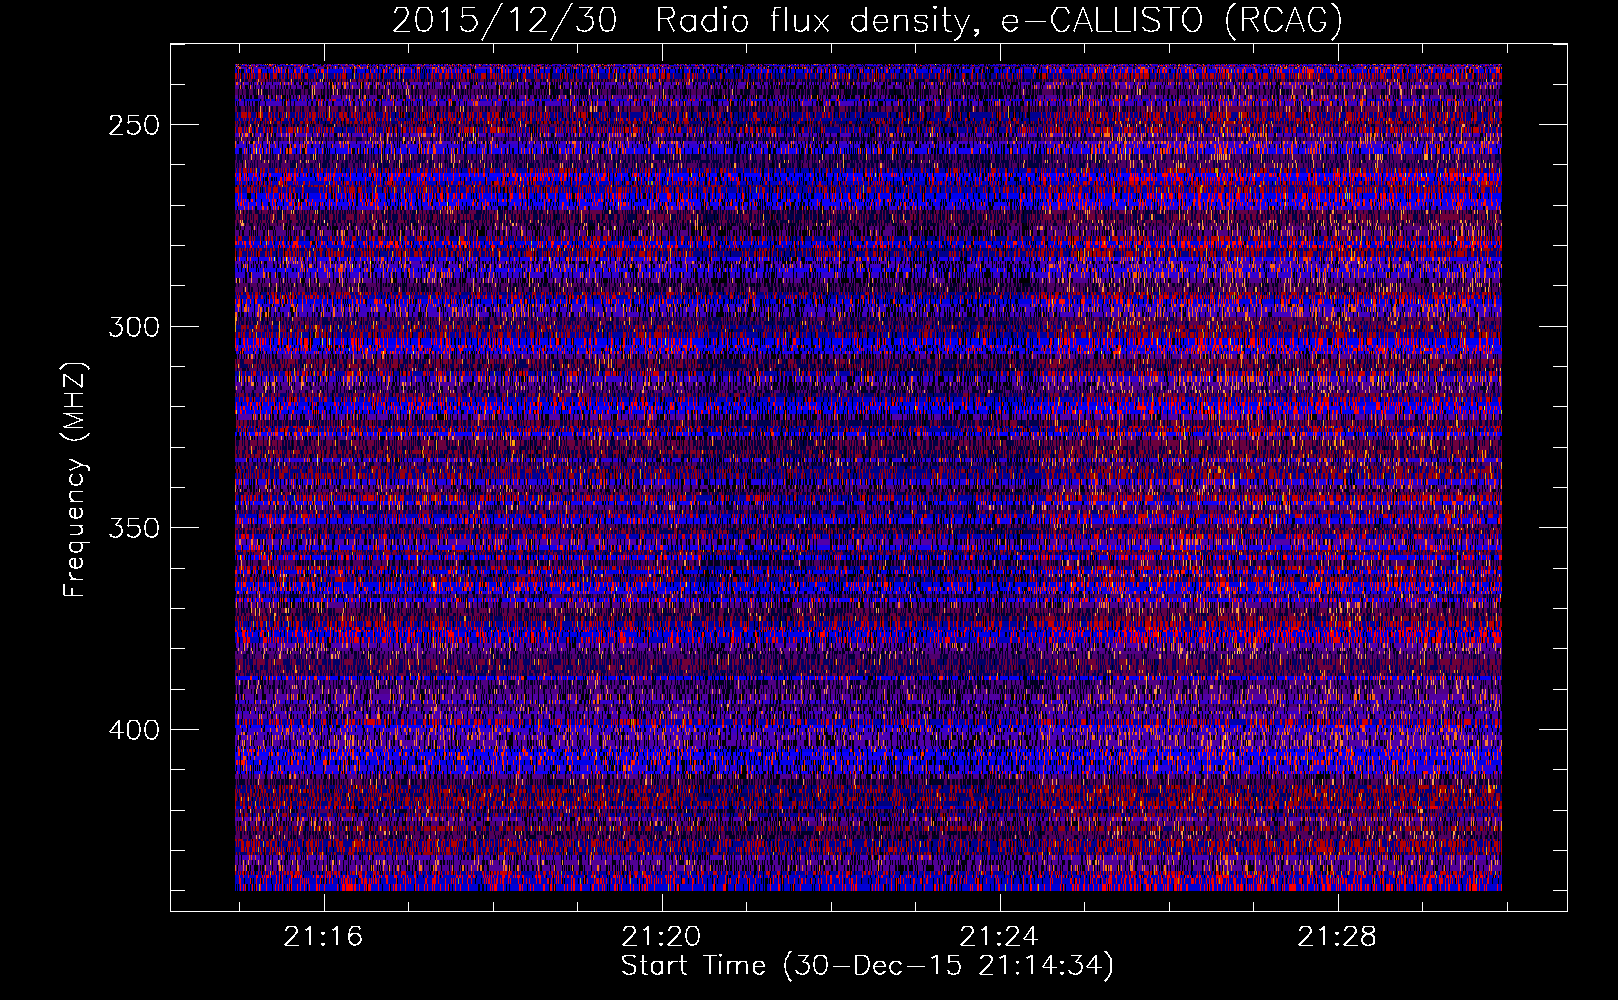Click the 250 frequency tick label

(x=133, y=125)
